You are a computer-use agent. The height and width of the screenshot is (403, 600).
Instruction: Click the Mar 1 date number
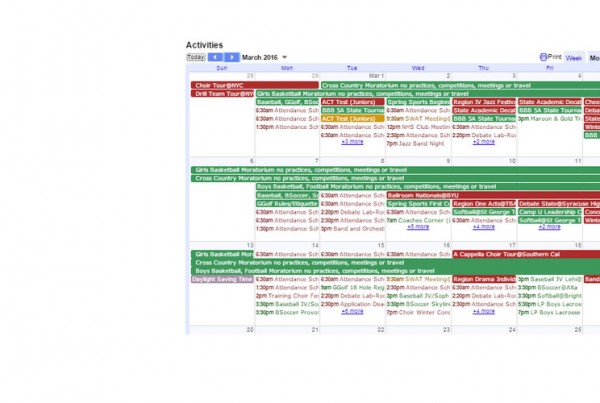pos(376,76)
